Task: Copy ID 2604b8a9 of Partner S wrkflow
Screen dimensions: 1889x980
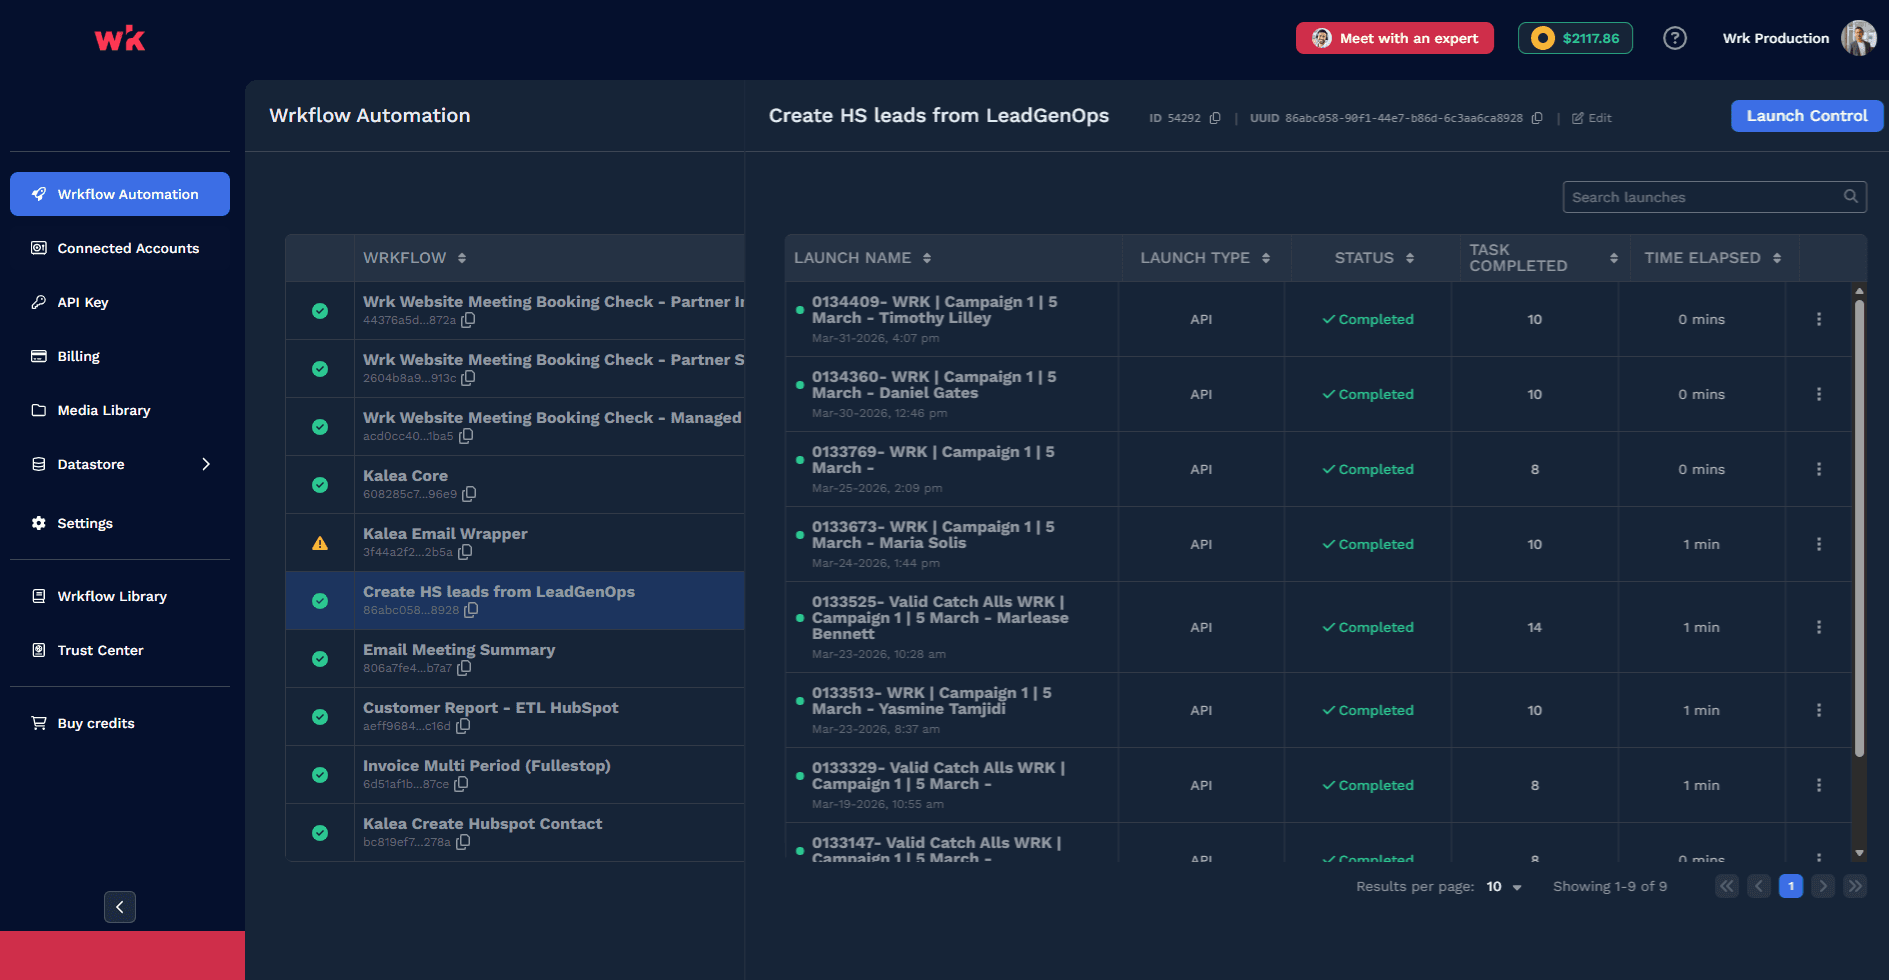Action: point(468,378)
